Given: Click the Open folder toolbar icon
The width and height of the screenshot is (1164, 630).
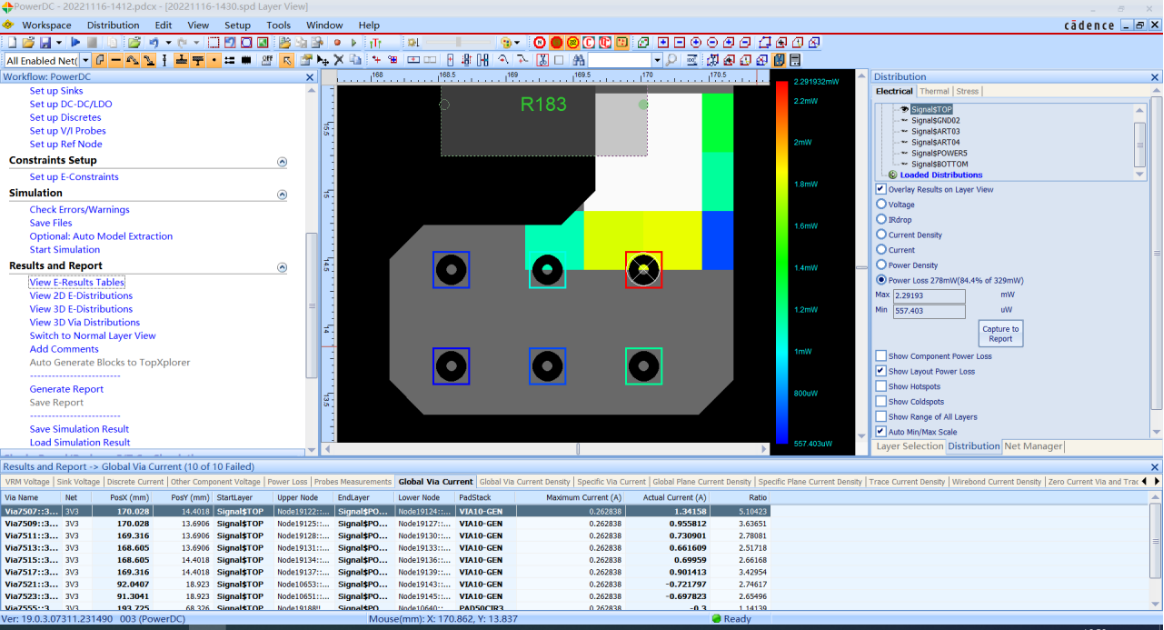Looking at the screenshot, I should pyautogui.click(x=28, y=42).
